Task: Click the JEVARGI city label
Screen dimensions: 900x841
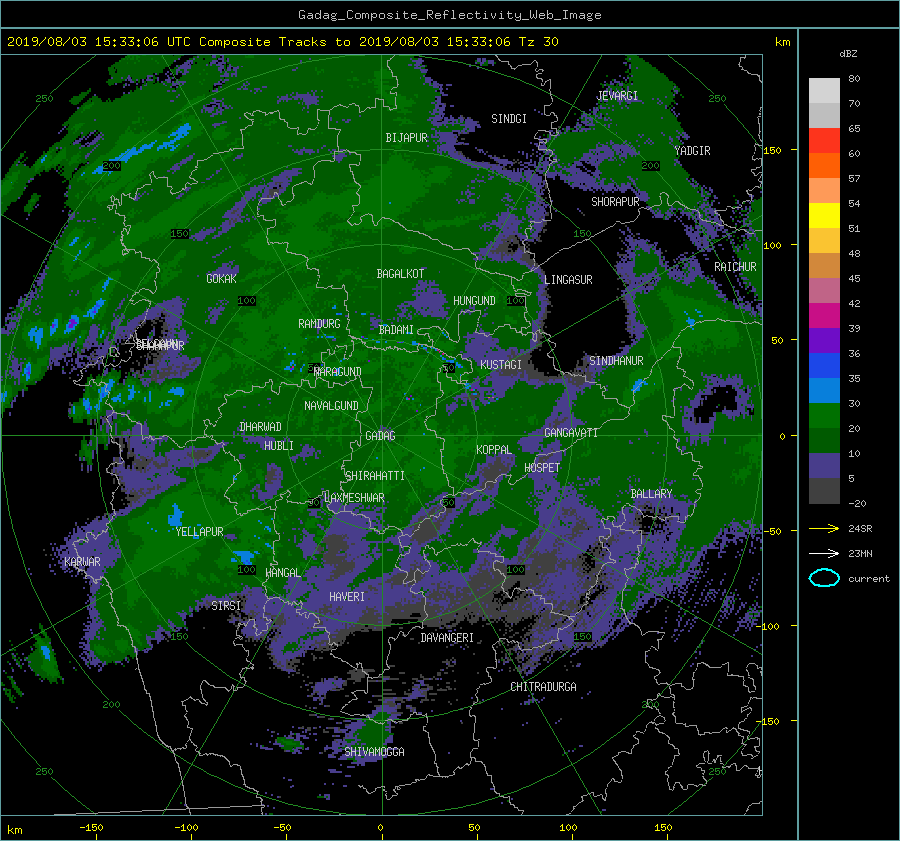Action: 617,96
